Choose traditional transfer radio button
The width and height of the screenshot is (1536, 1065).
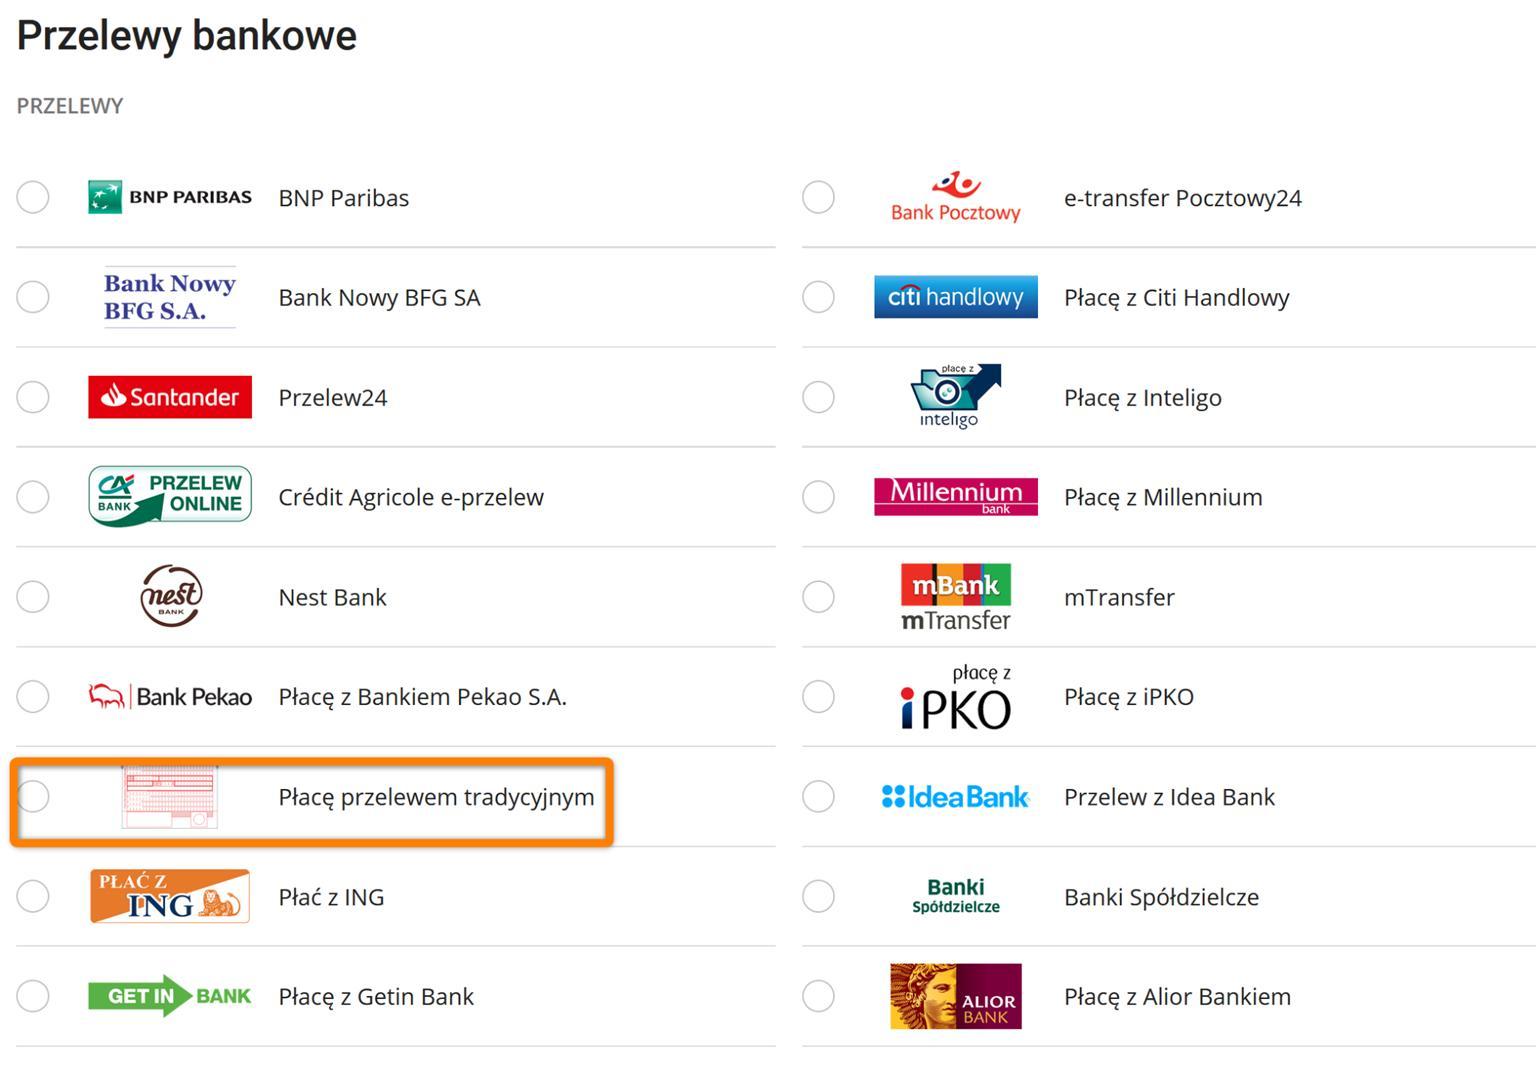tap(33, 796)
